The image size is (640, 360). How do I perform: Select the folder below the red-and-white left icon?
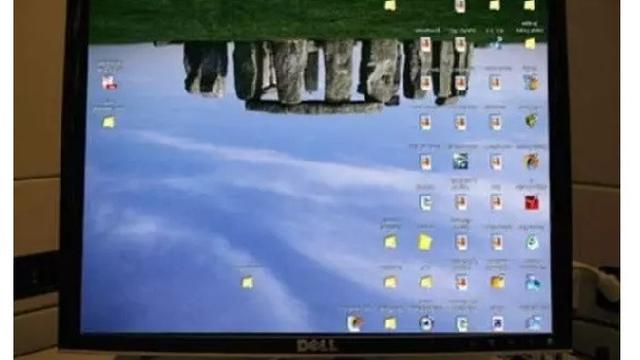(x=109, y=122)
